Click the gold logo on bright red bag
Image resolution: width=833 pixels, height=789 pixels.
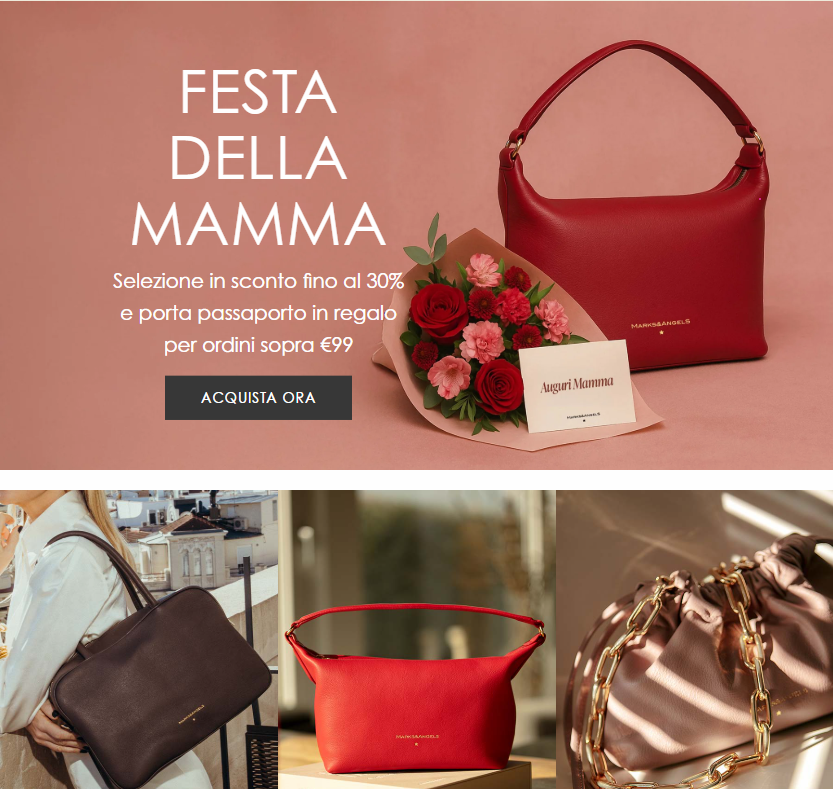point(417,737)
